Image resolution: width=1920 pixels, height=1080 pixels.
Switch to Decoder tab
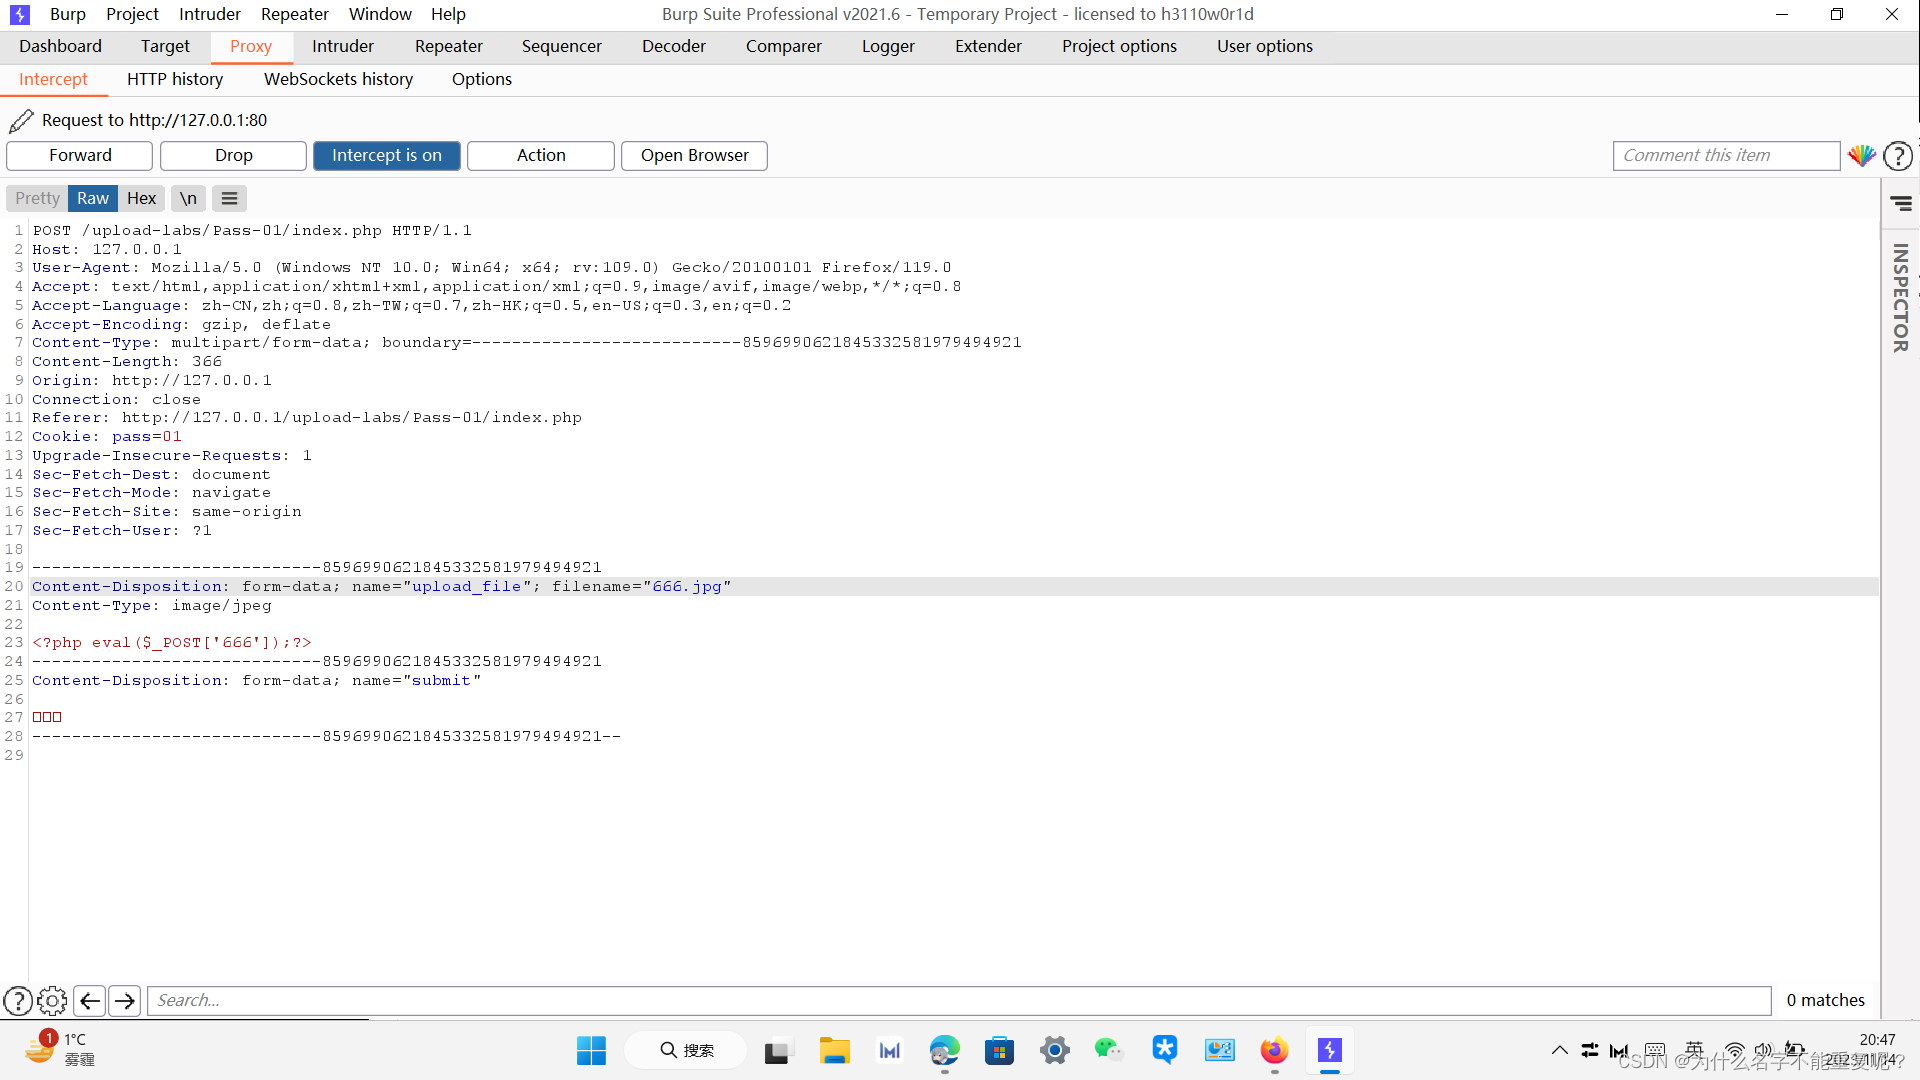[674, 46]
